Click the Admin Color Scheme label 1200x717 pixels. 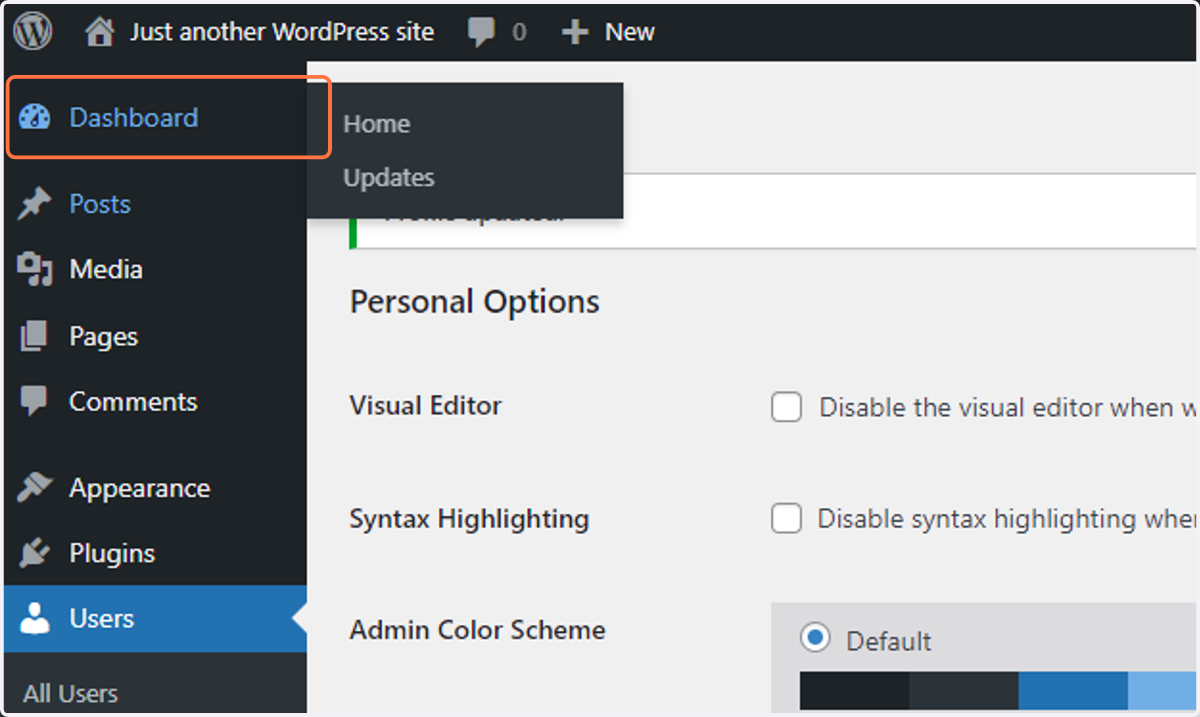477,630
